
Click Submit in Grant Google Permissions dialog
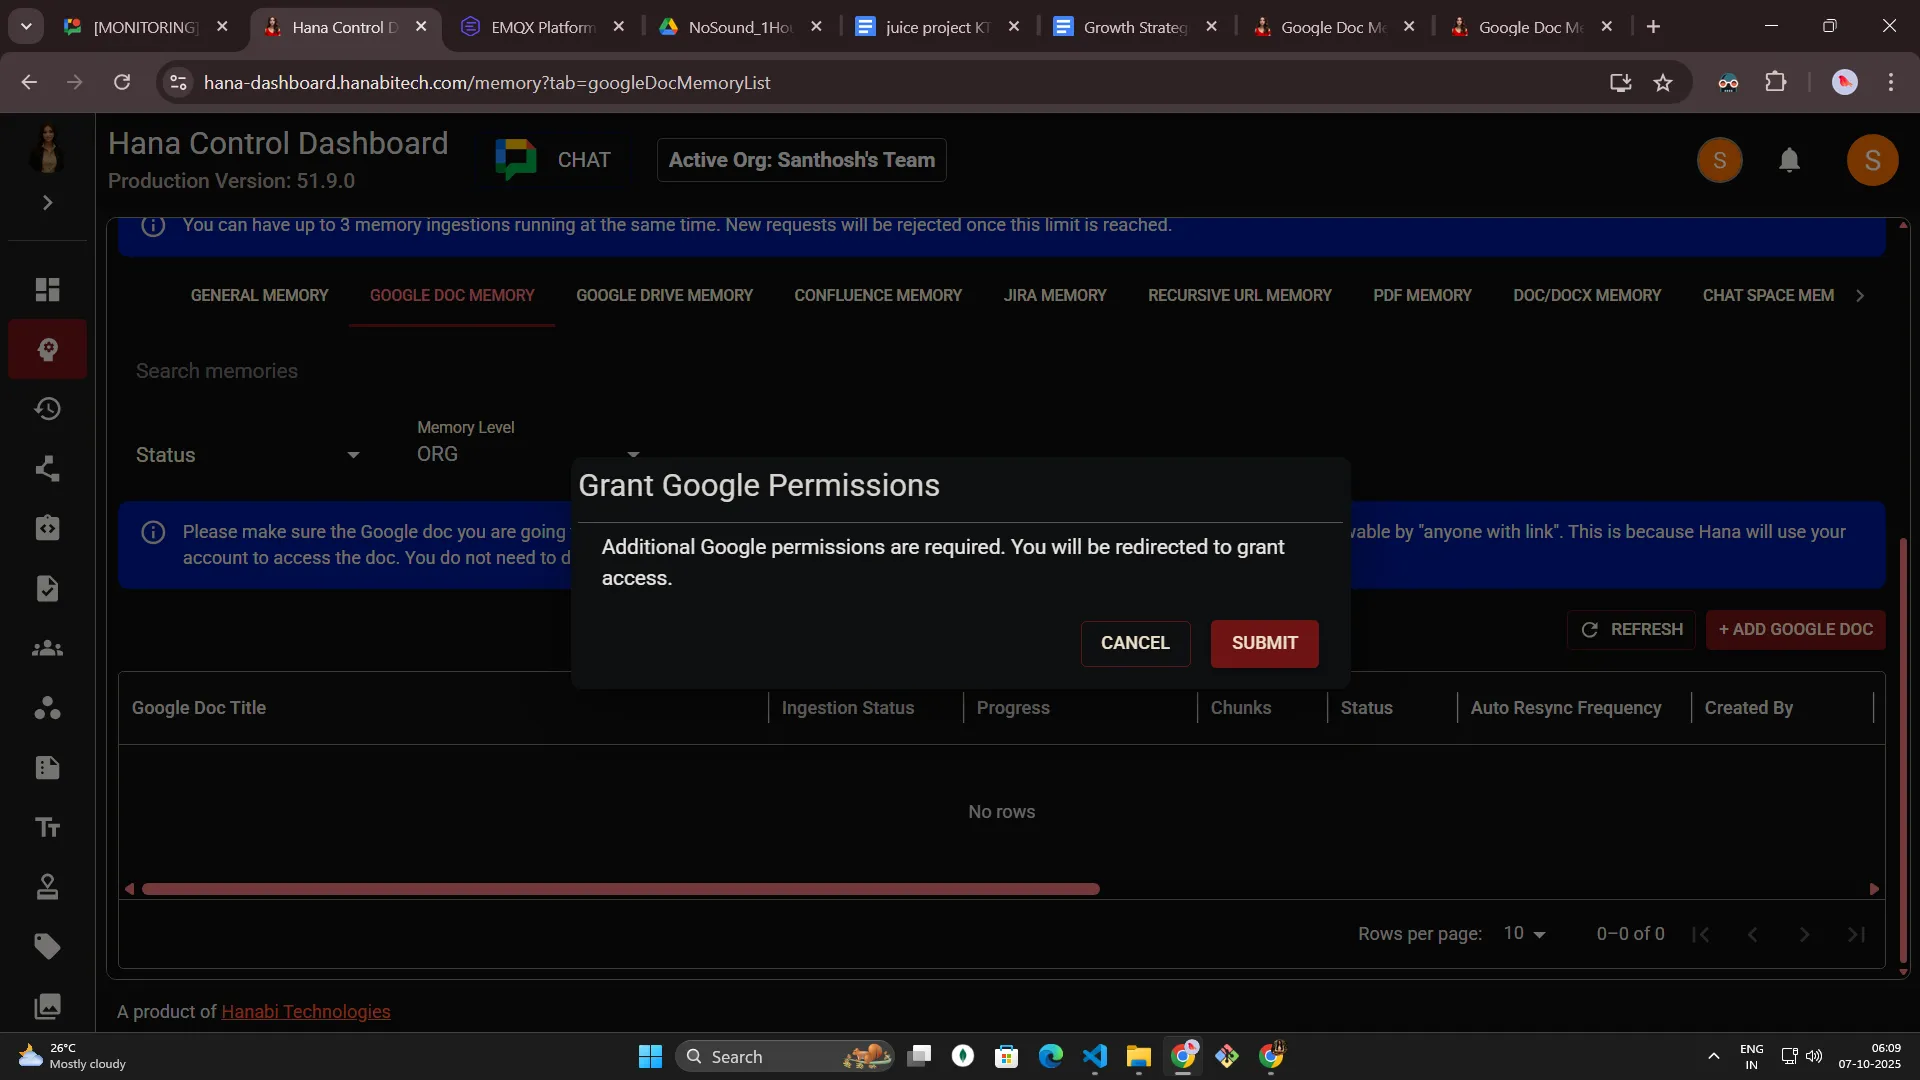(1264, 643)
